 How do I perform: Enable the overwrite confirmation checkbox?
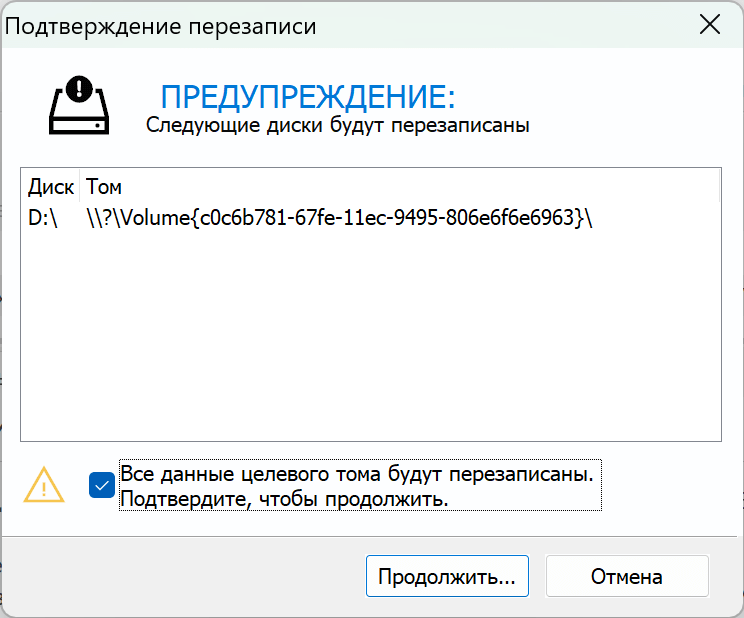[x=101, y=485]
